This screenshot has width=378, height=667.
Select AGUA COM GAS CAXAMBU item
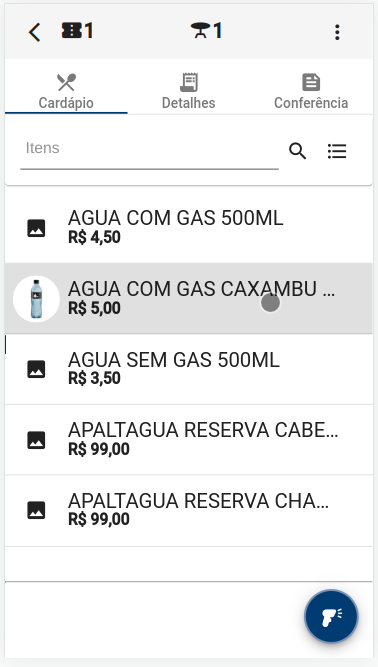coord(188,298)
